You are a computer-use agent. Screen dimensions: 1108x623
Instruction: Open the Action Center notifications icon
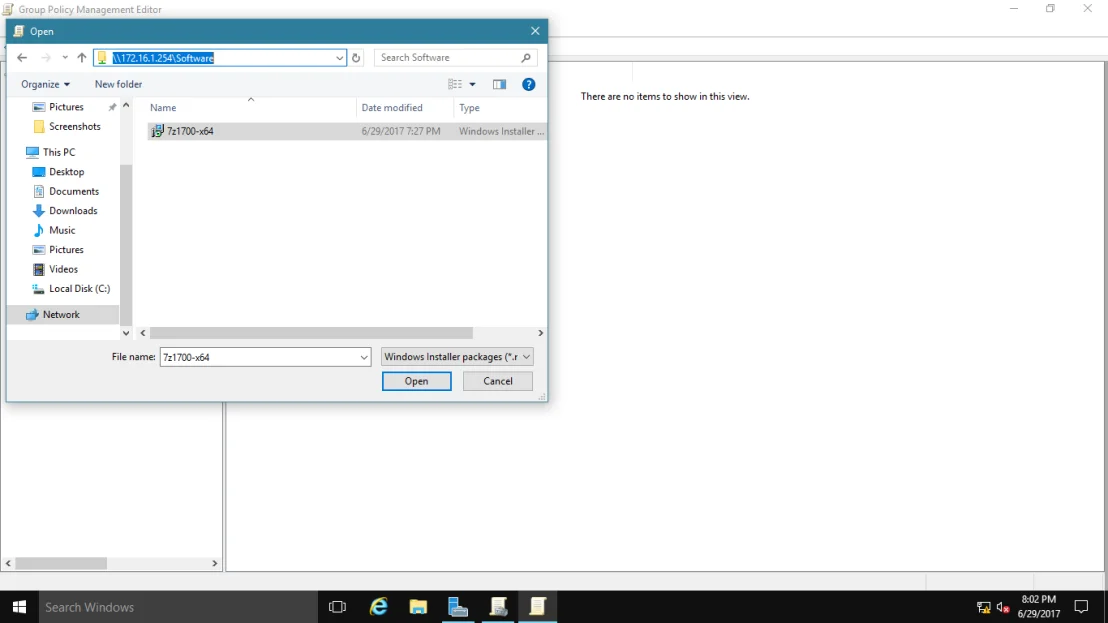[x=1081, y=607]
